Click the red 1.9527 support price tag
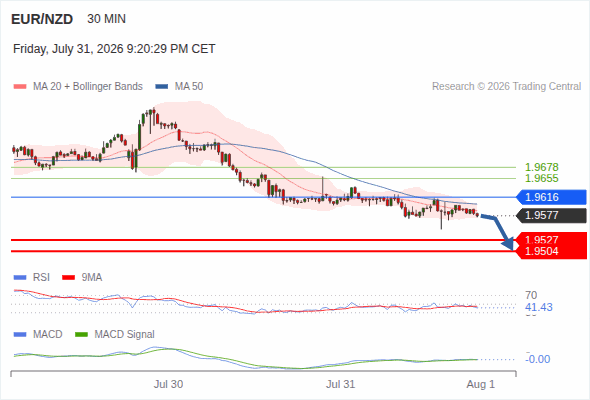Image resolution: width=590 pixels, height=400 pixels. 551,239
